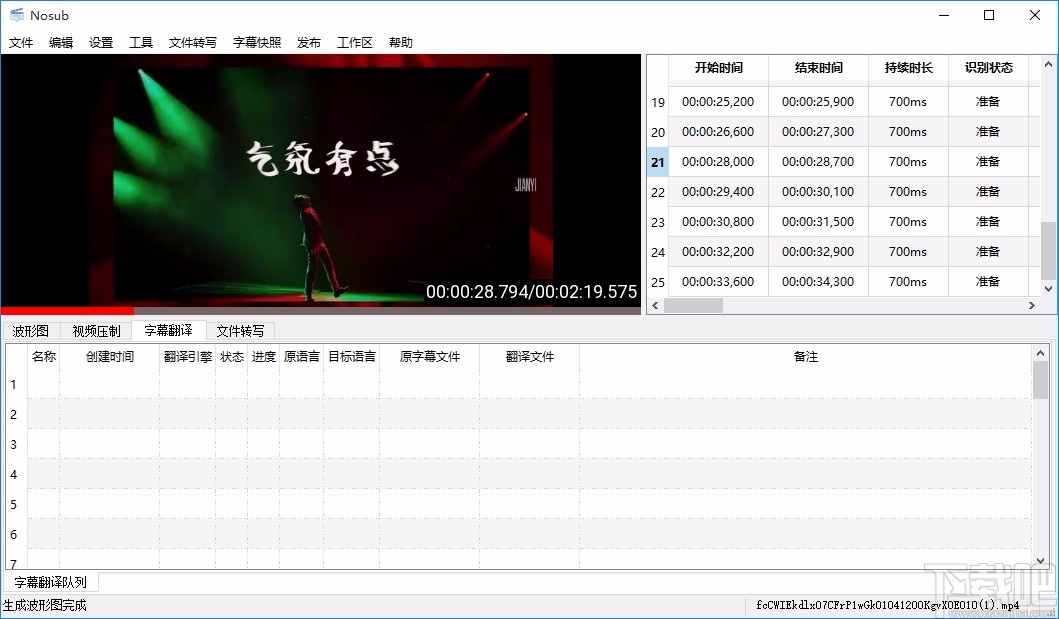The width and height of the screenshot is (1059, 619).
Task: Click translation queue scroll up arrow
Action: pos(1040,353)
